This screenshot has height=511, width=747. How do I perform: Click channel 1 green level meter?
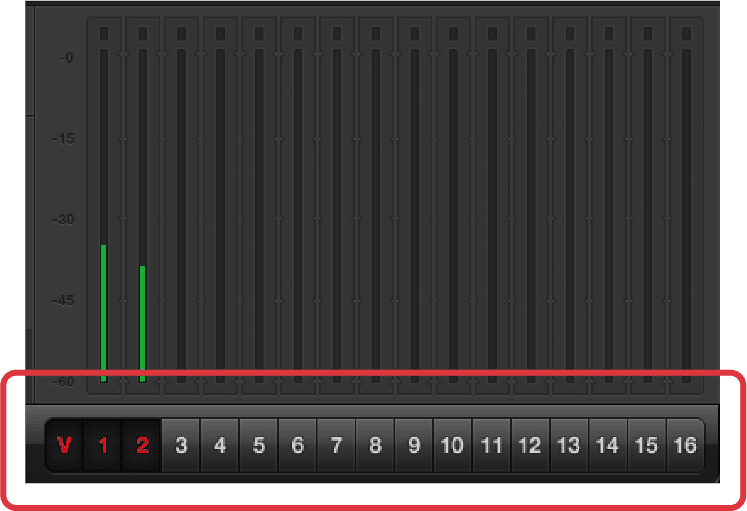click(x=103, y=313)
